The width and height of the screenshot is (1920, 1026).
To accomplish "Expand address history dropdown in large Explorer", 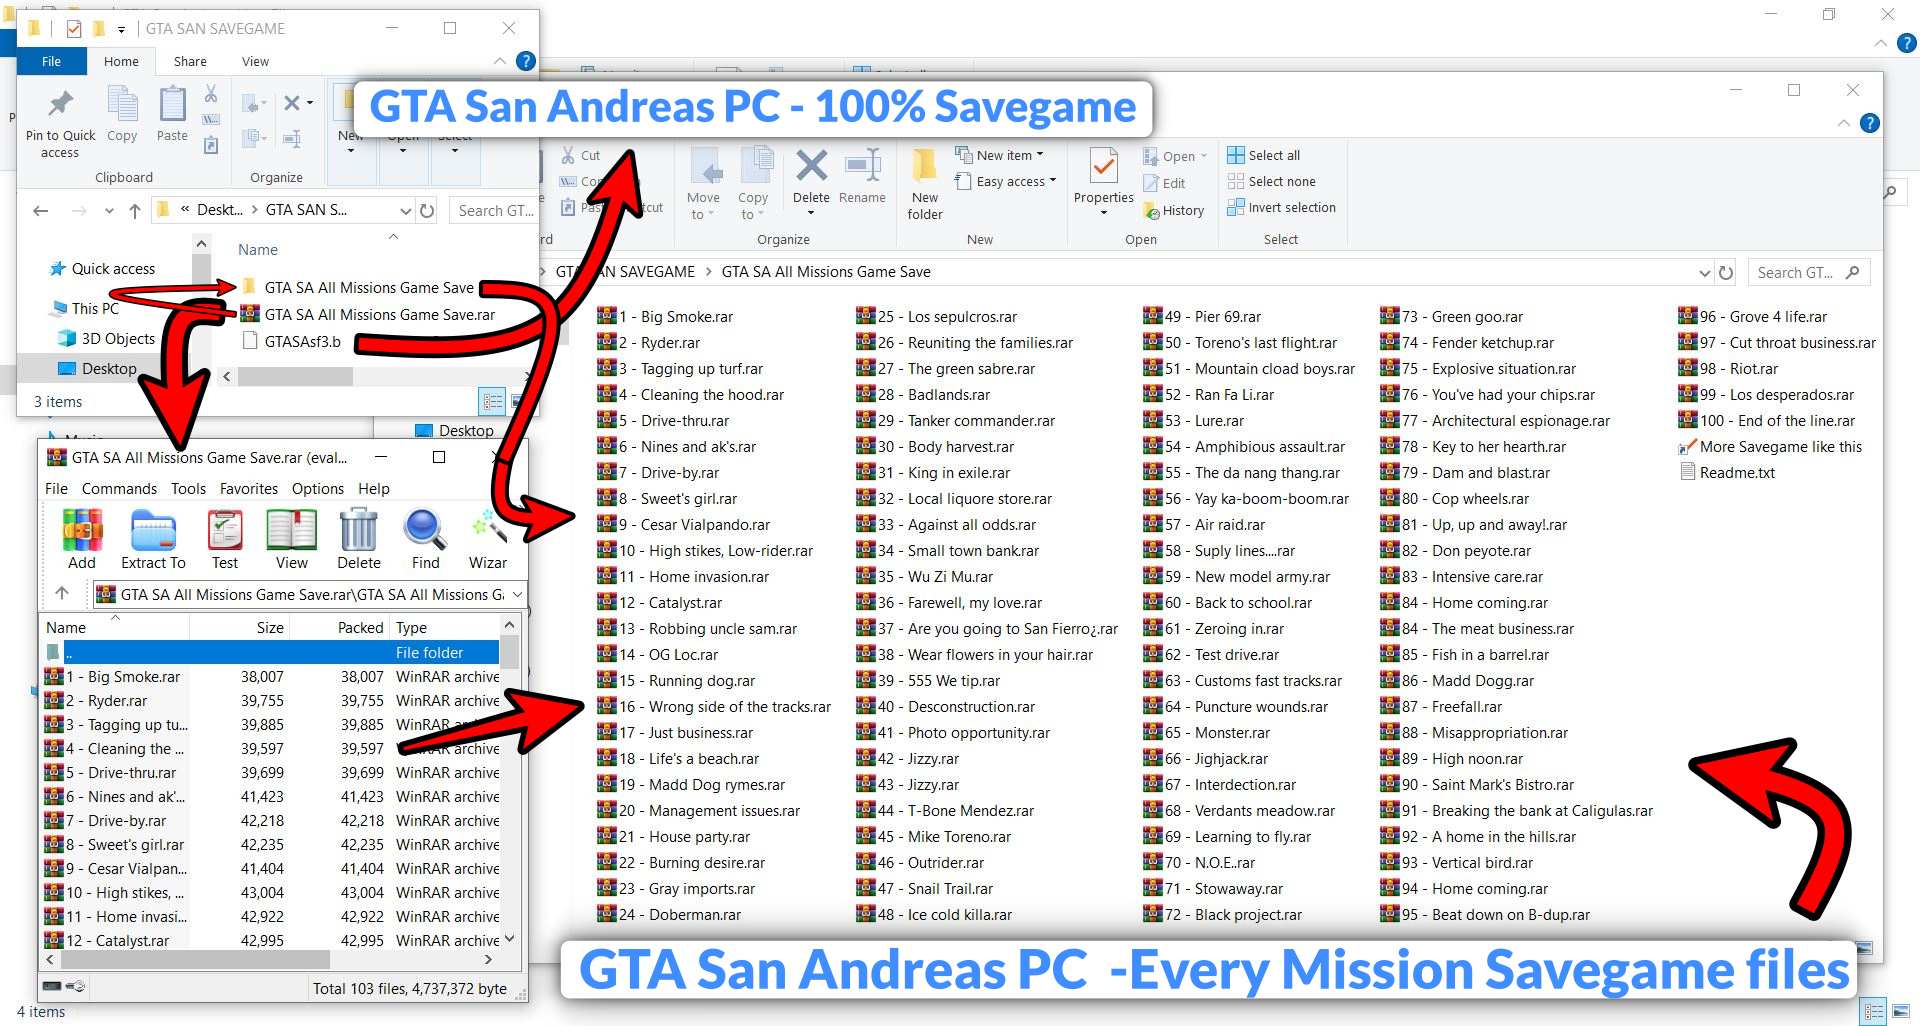I will (x=1704, y=272).
